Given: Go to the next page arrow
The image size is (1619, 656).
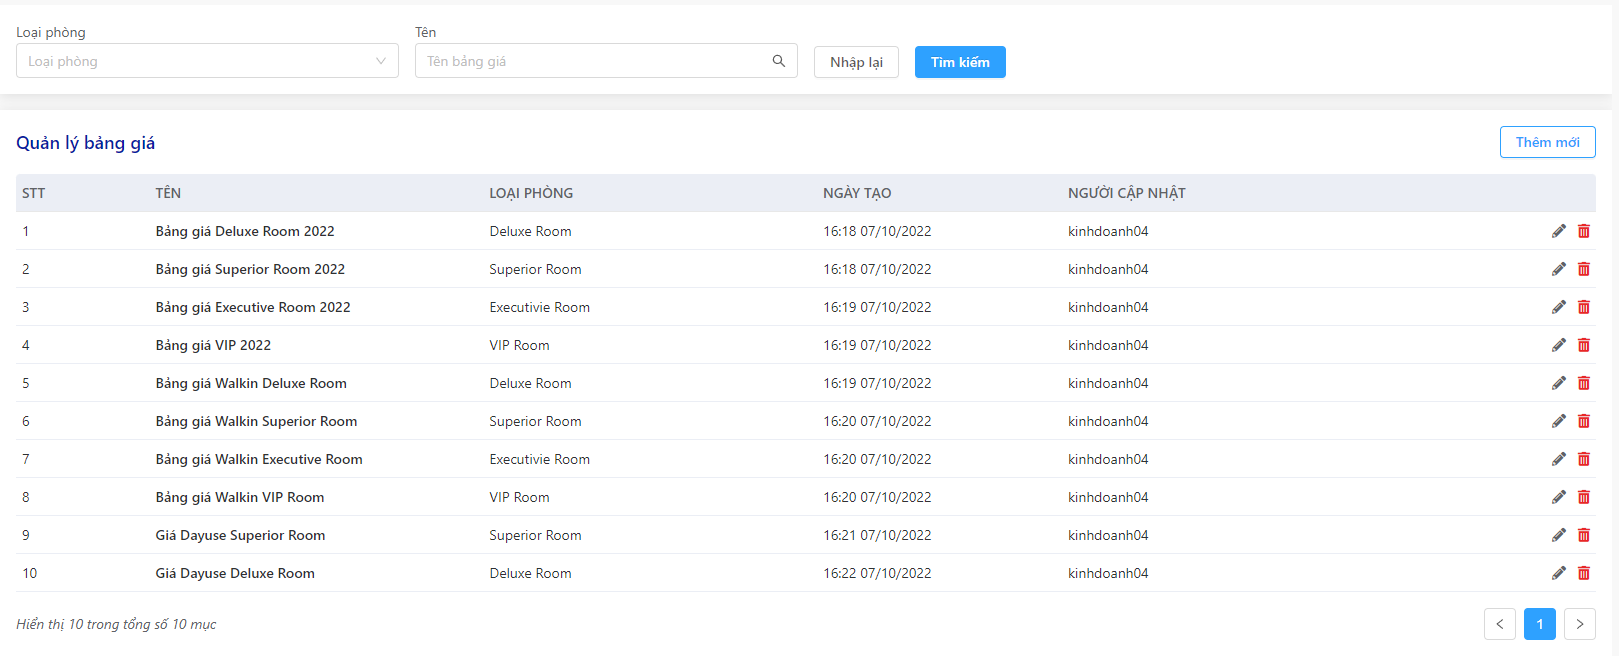Looking at the screenshot, I should [1579, 624].
